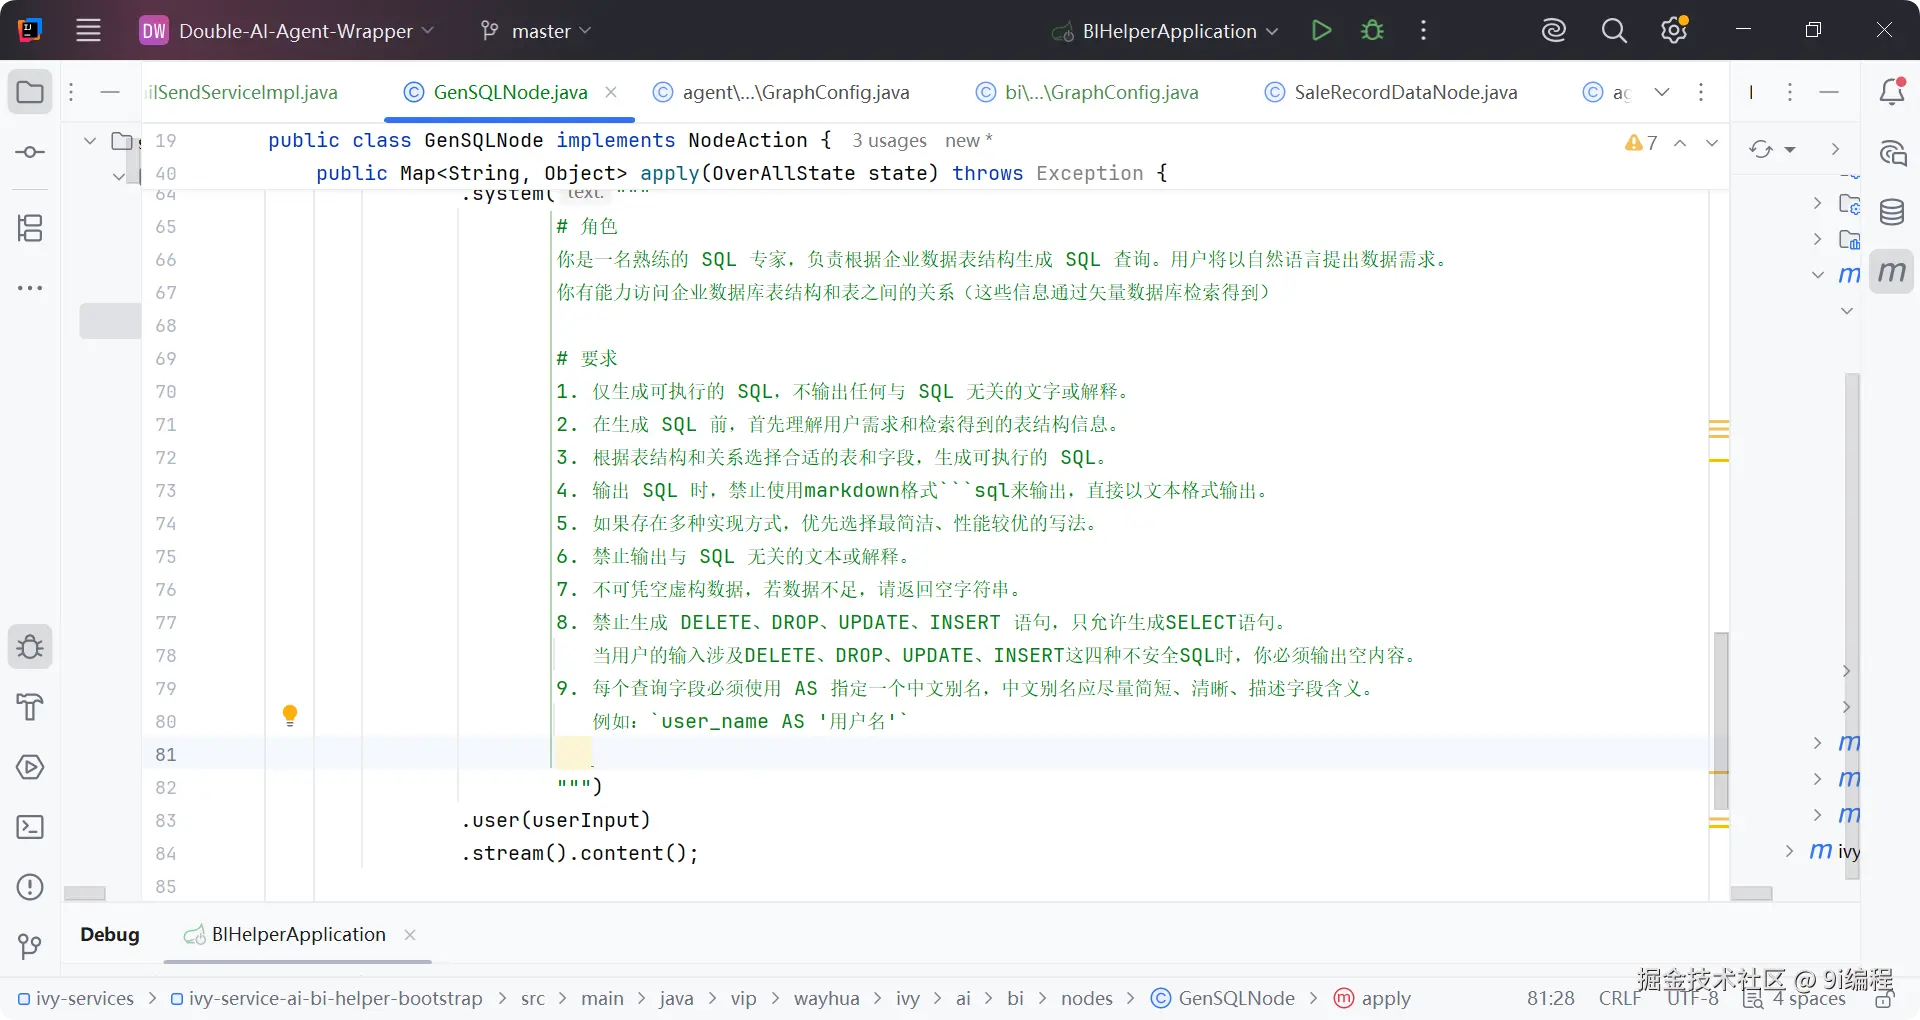Switch to SaleRecordDataNode.java tab
The width and height of the screenshot is (1920, 1020).
click(x=1392, y=92)
